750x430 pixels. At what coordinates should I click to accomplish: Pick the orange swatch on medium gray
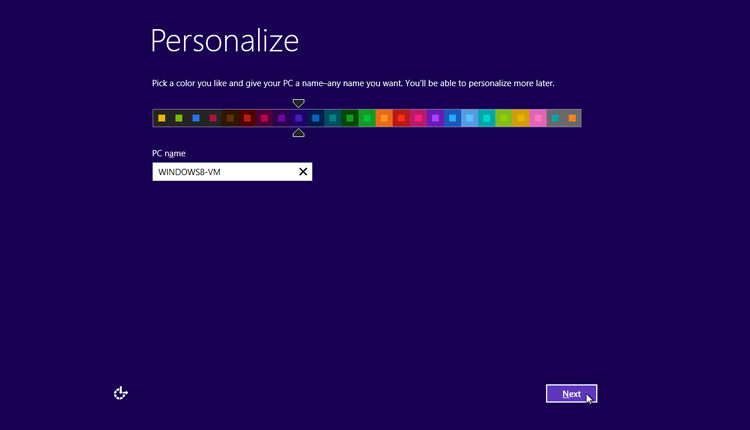point(572,118)
